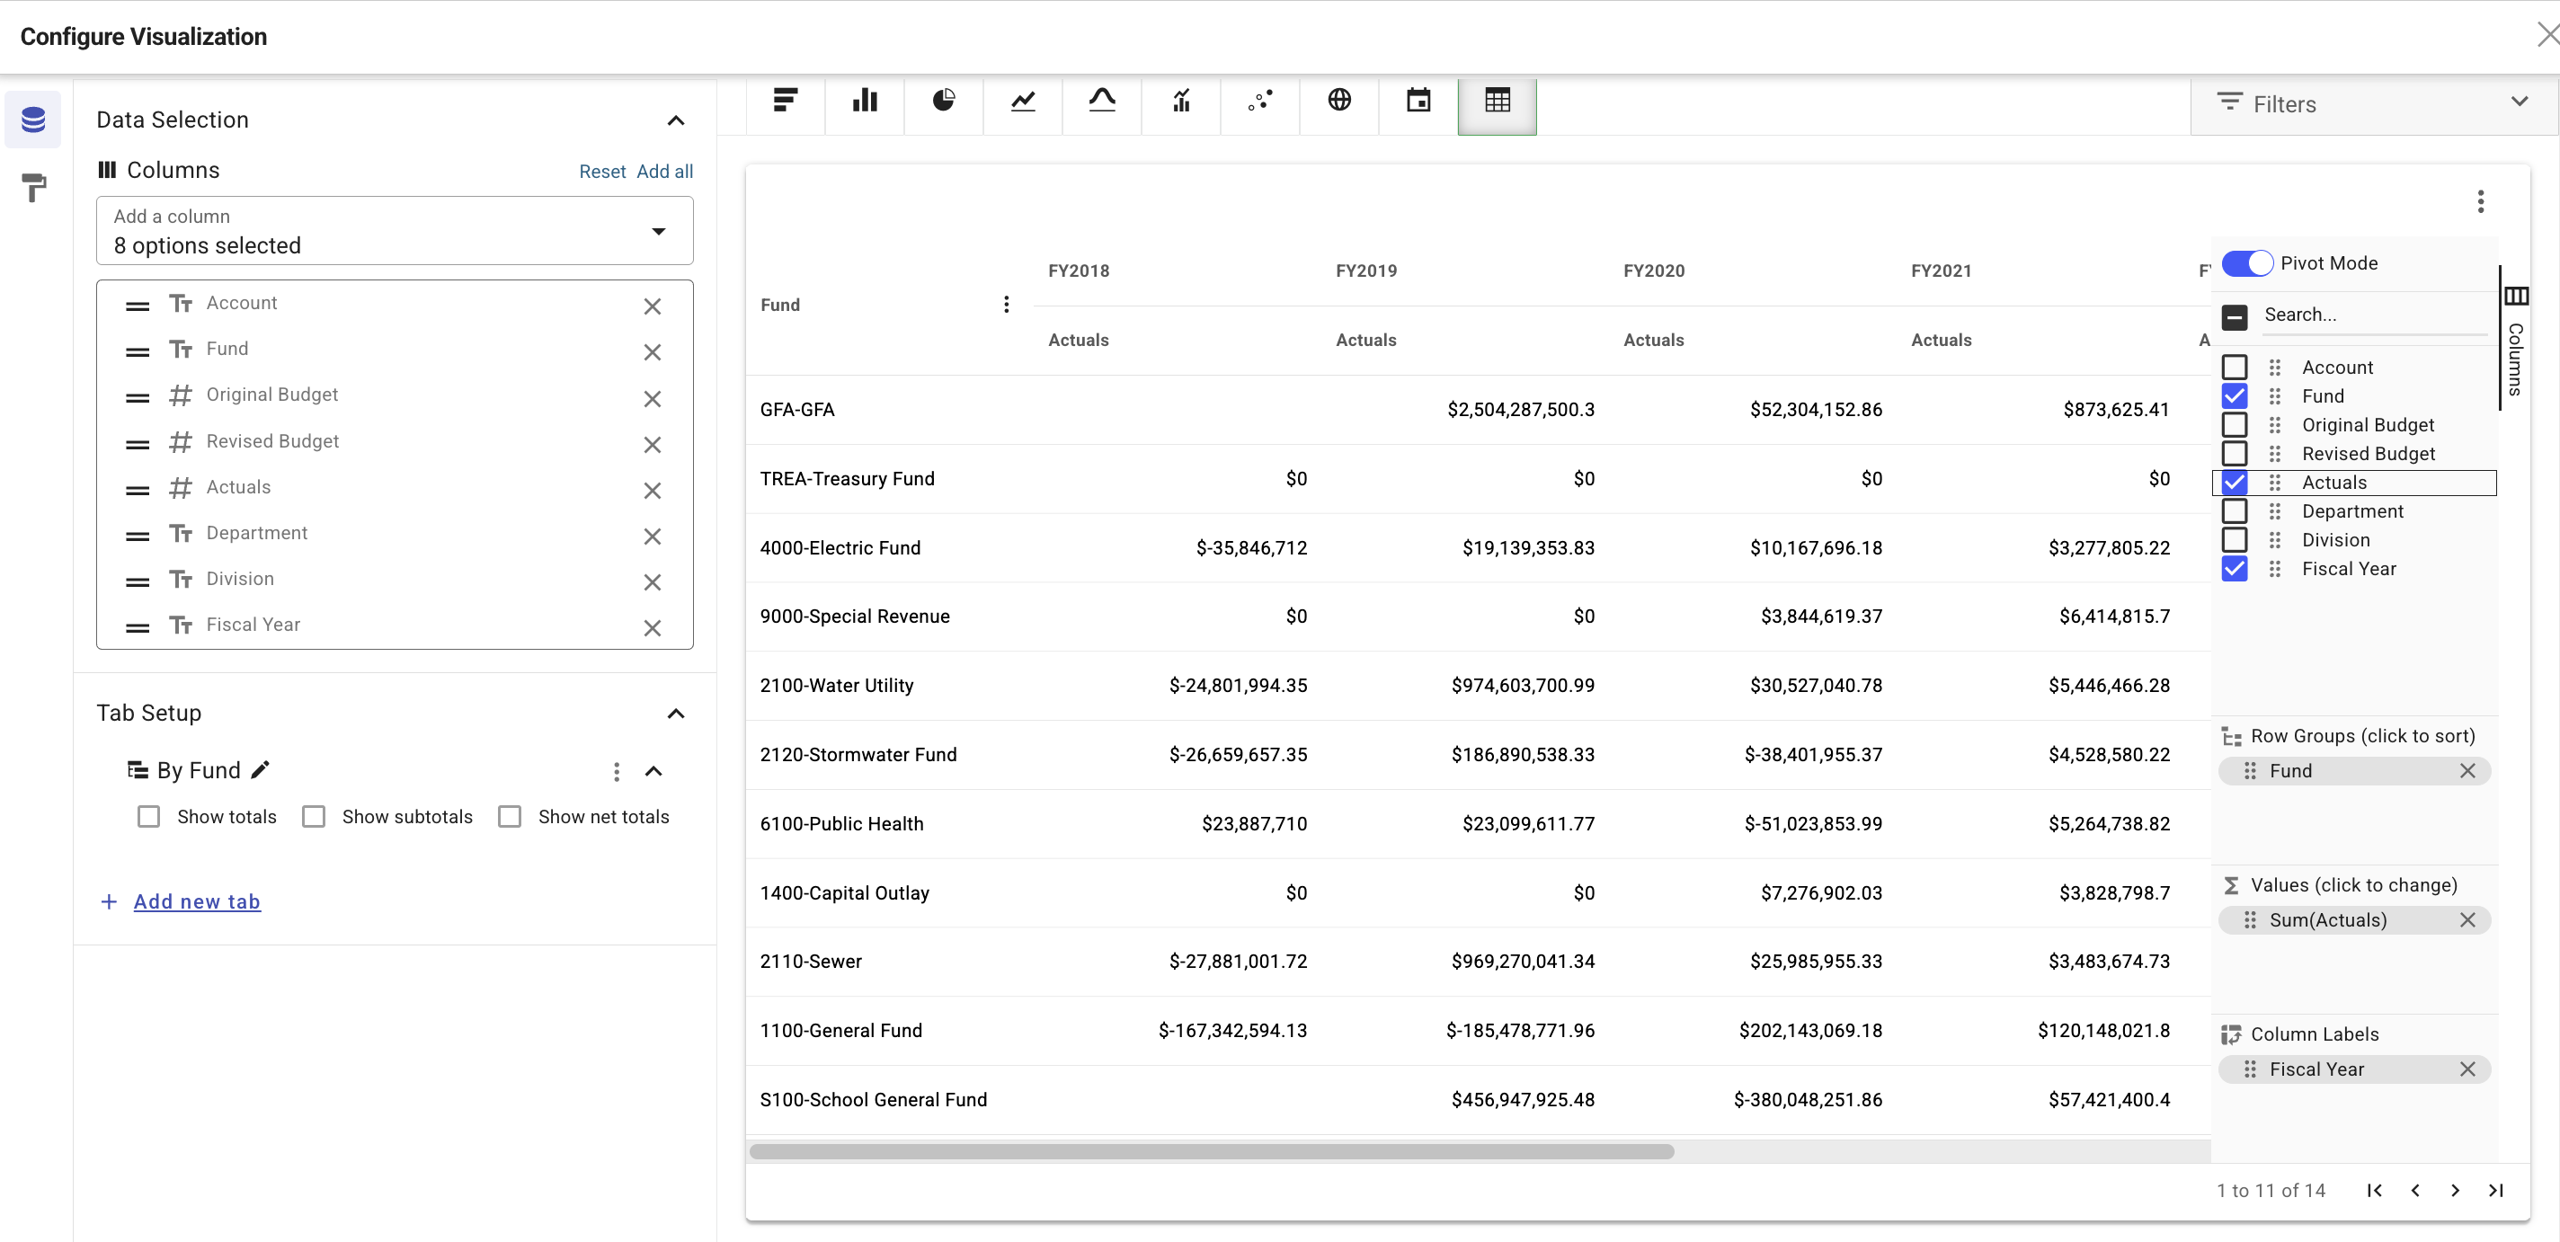Click the Fund chip in Row Groups
The width and height of the screenshot is (2560, 1242).
point(2354,771)
